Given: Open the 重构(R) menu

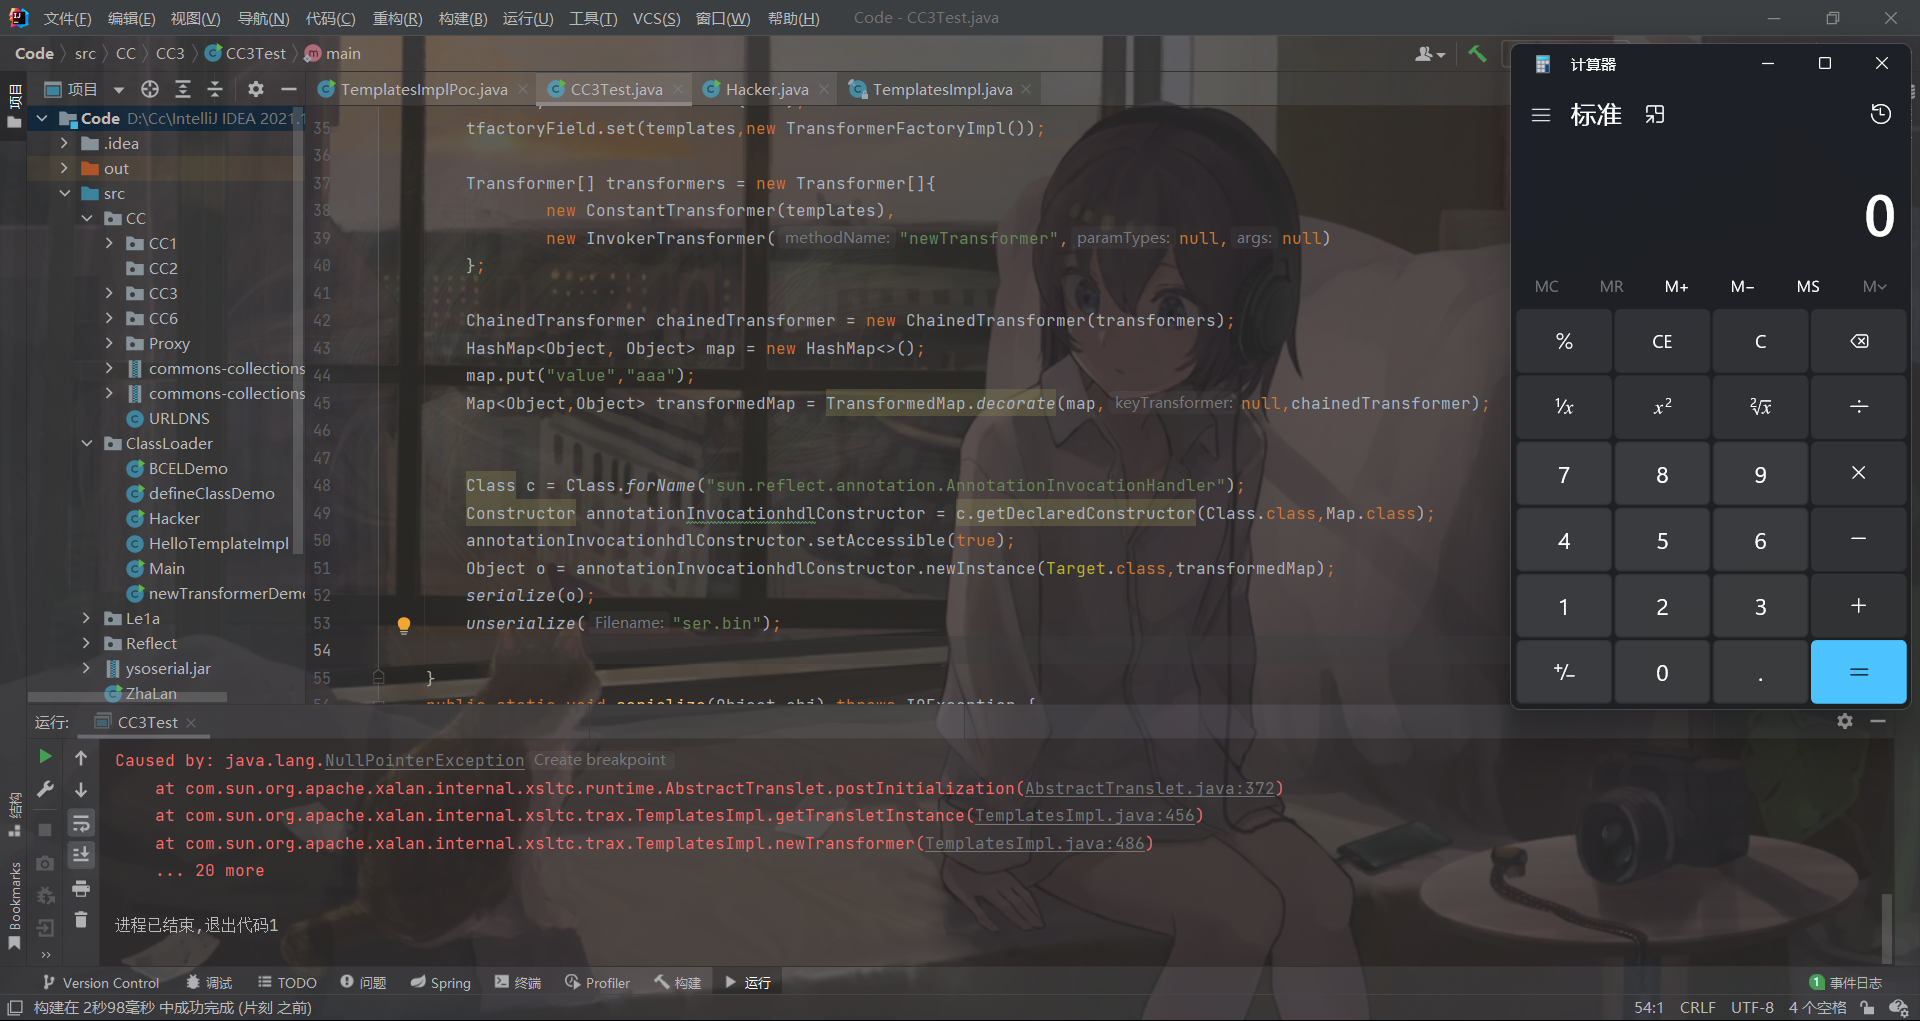Looking at the screenshot, I should (x=396, y=18).
